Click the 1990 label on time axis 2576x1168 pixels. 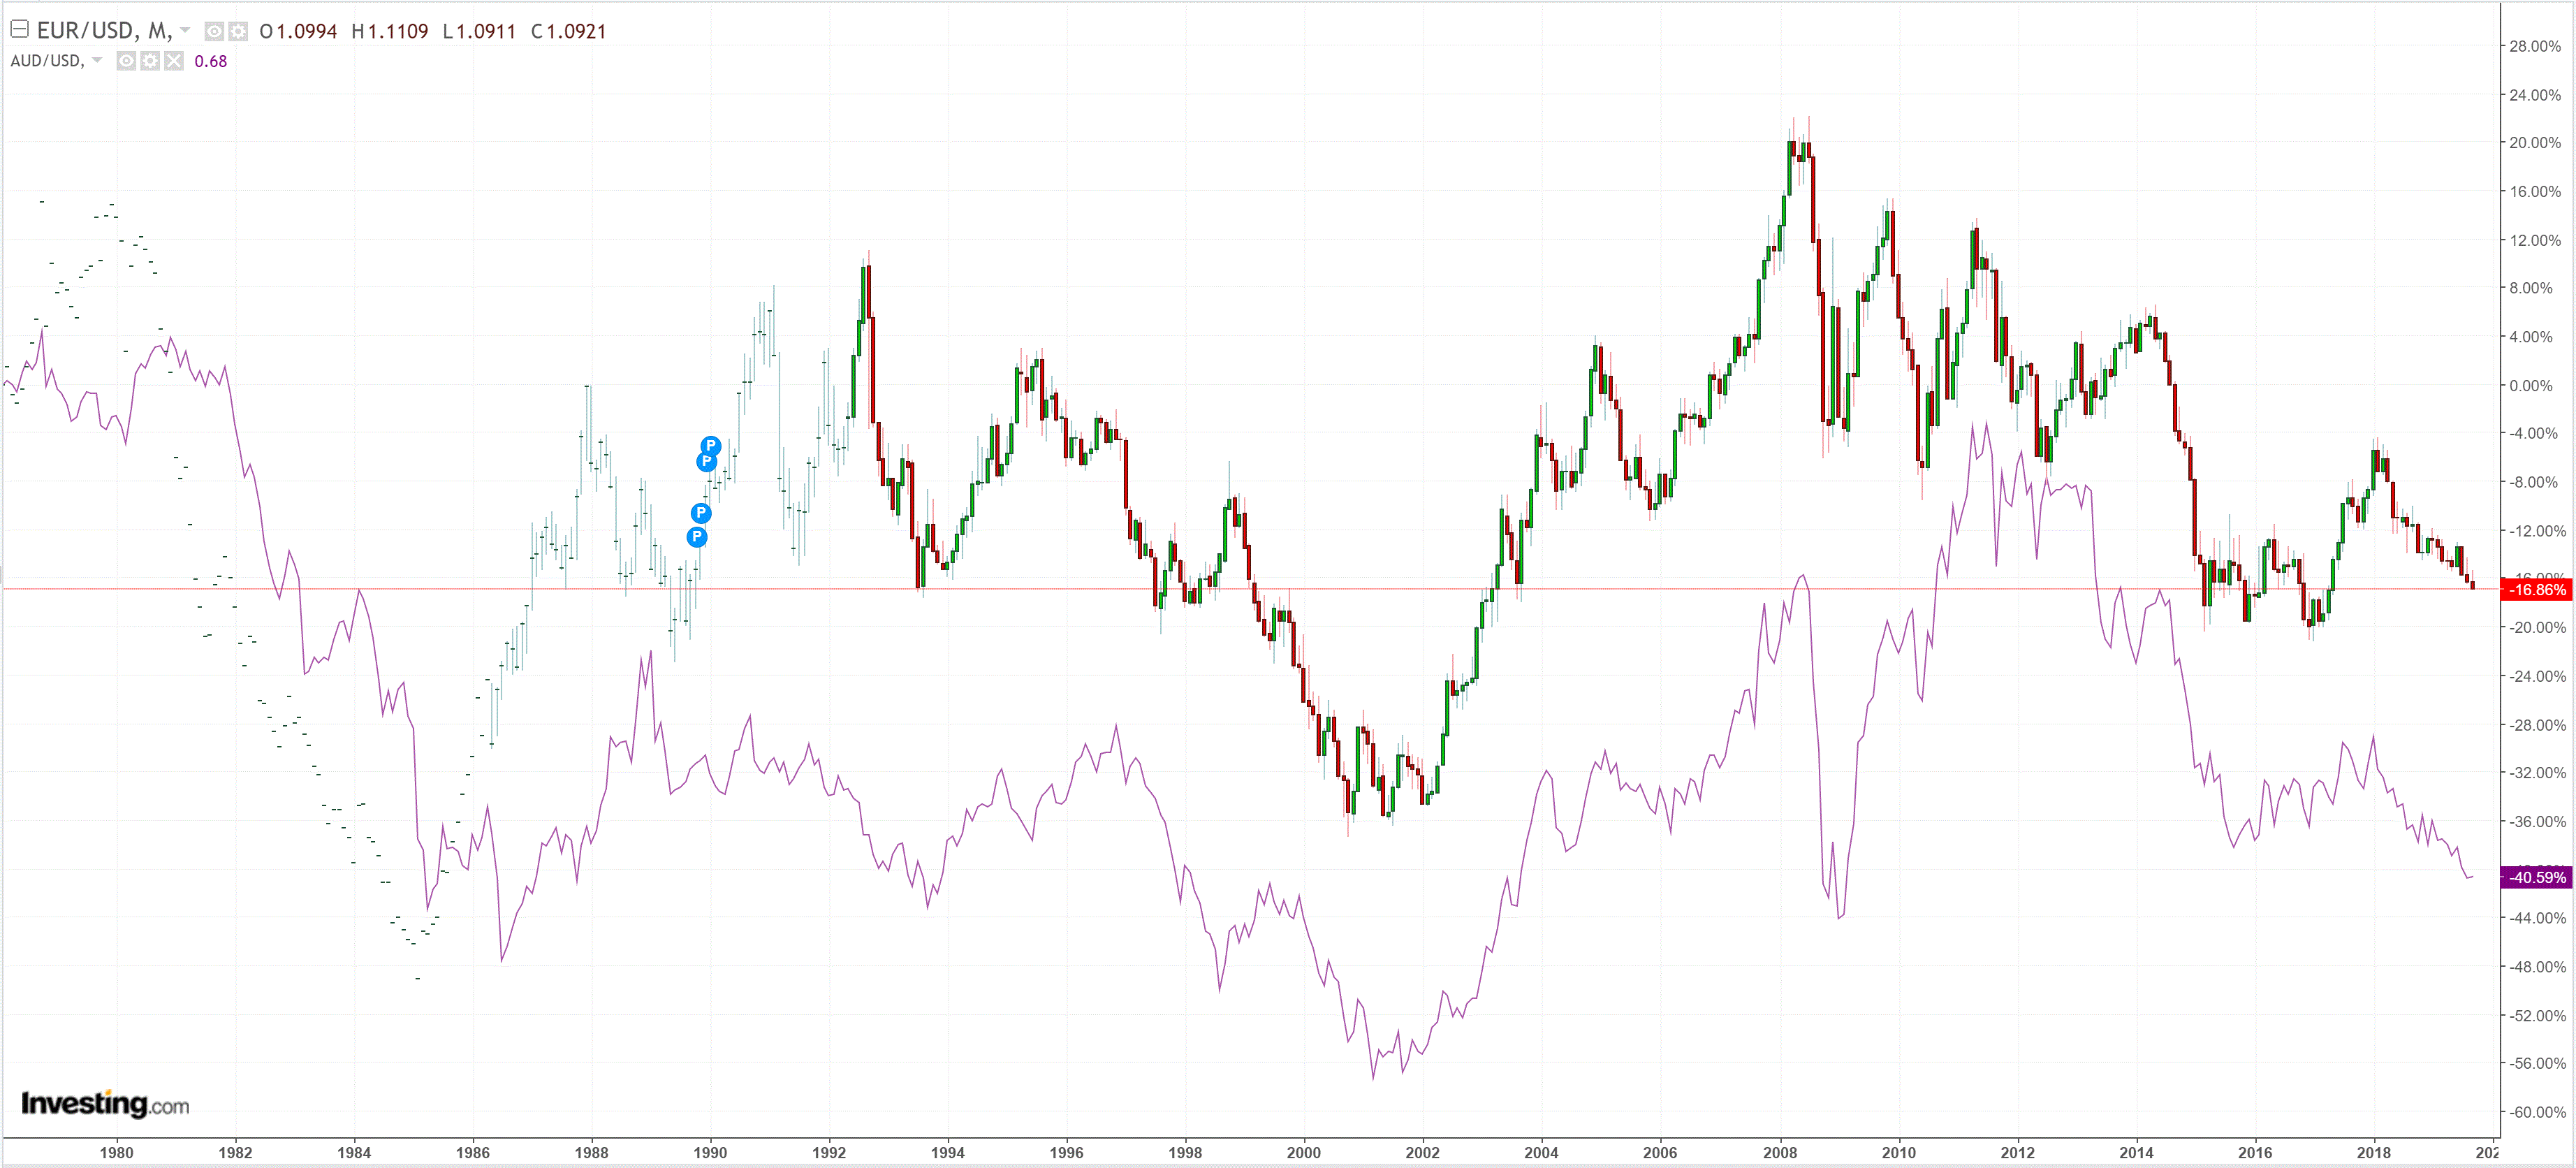[x=710, y=1152]
